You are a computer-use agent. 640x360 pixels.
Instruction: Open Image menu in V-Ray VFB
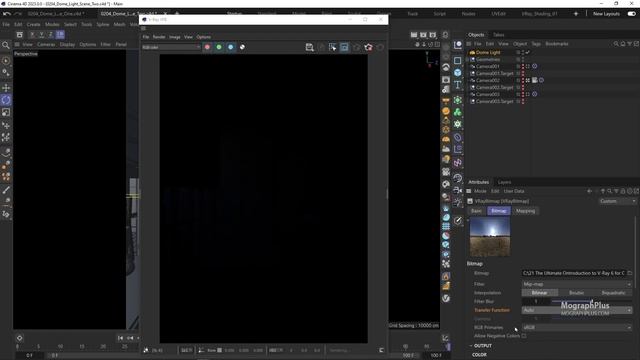175,37
